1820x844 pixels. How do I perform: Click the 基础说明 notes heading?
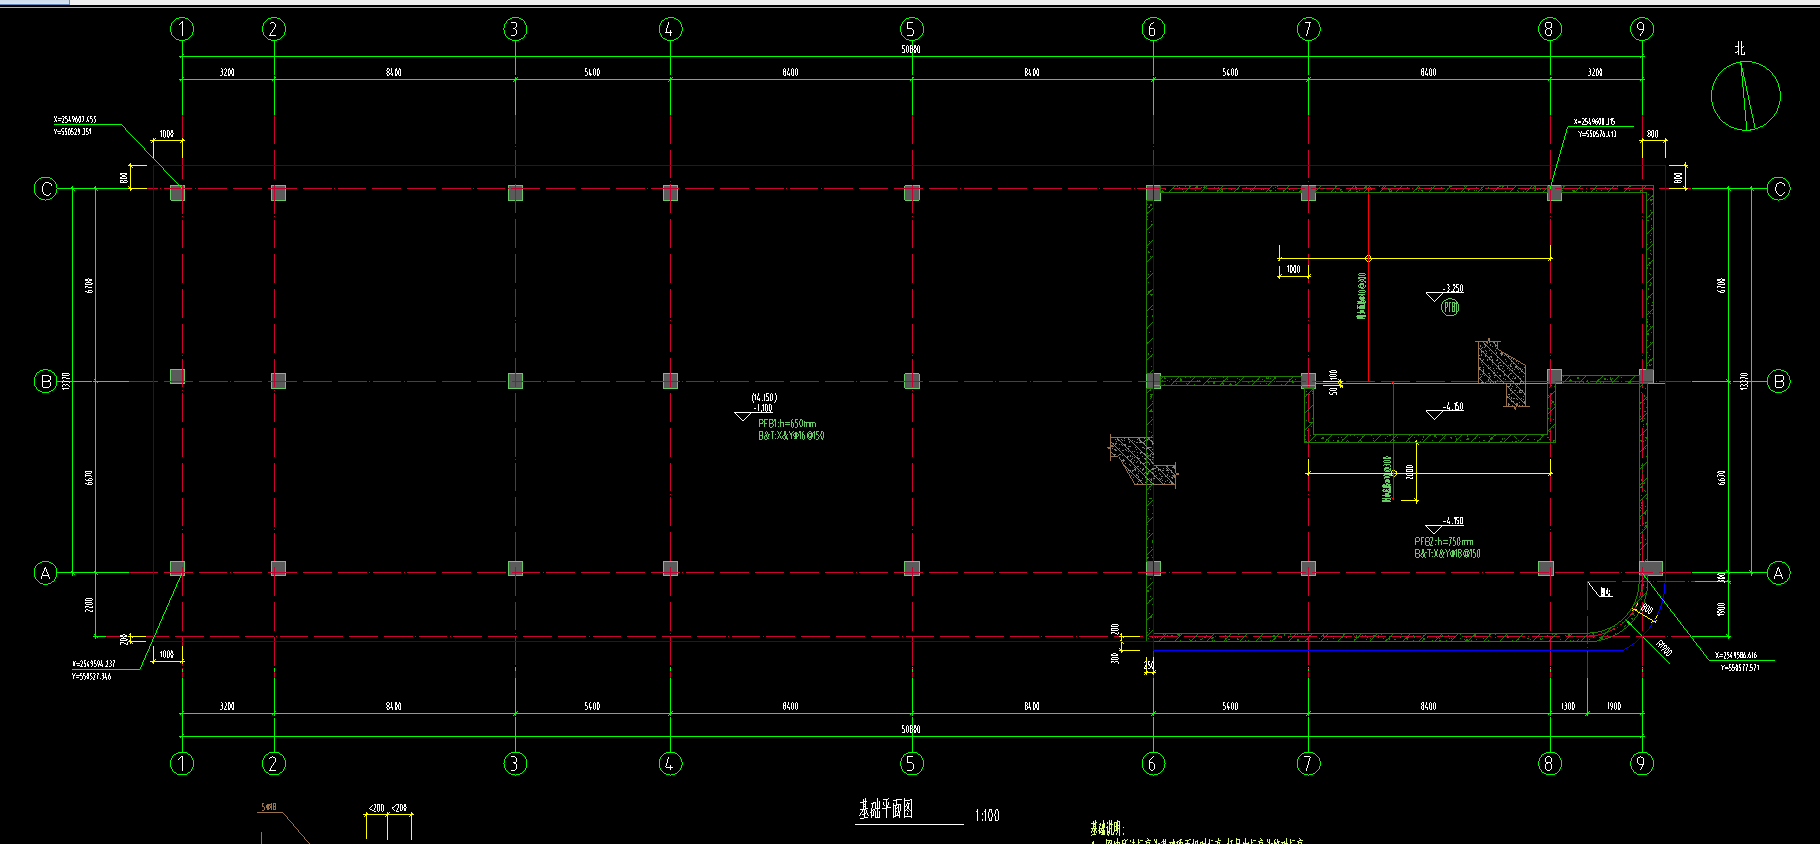click(x=1108, y=829)
